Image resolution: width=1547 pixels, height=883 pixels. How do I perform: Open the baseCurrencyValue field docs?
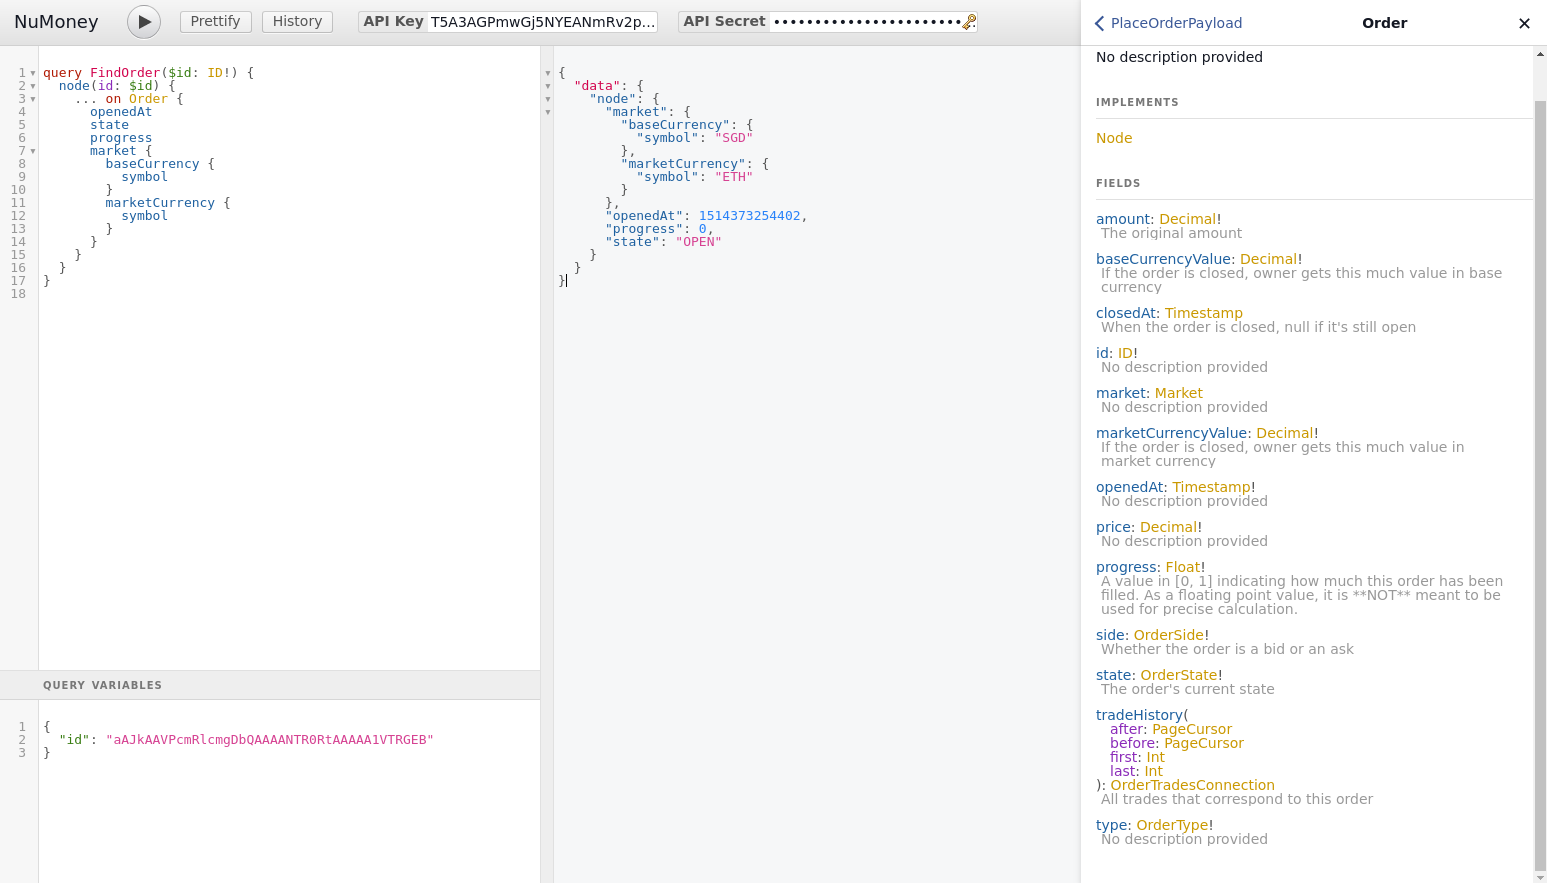coord(1164,259)
